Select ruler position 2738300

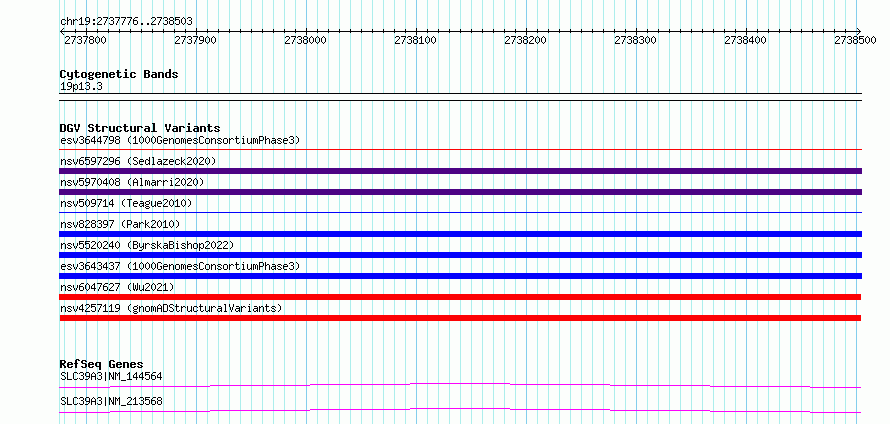click(x=636, y=40)
